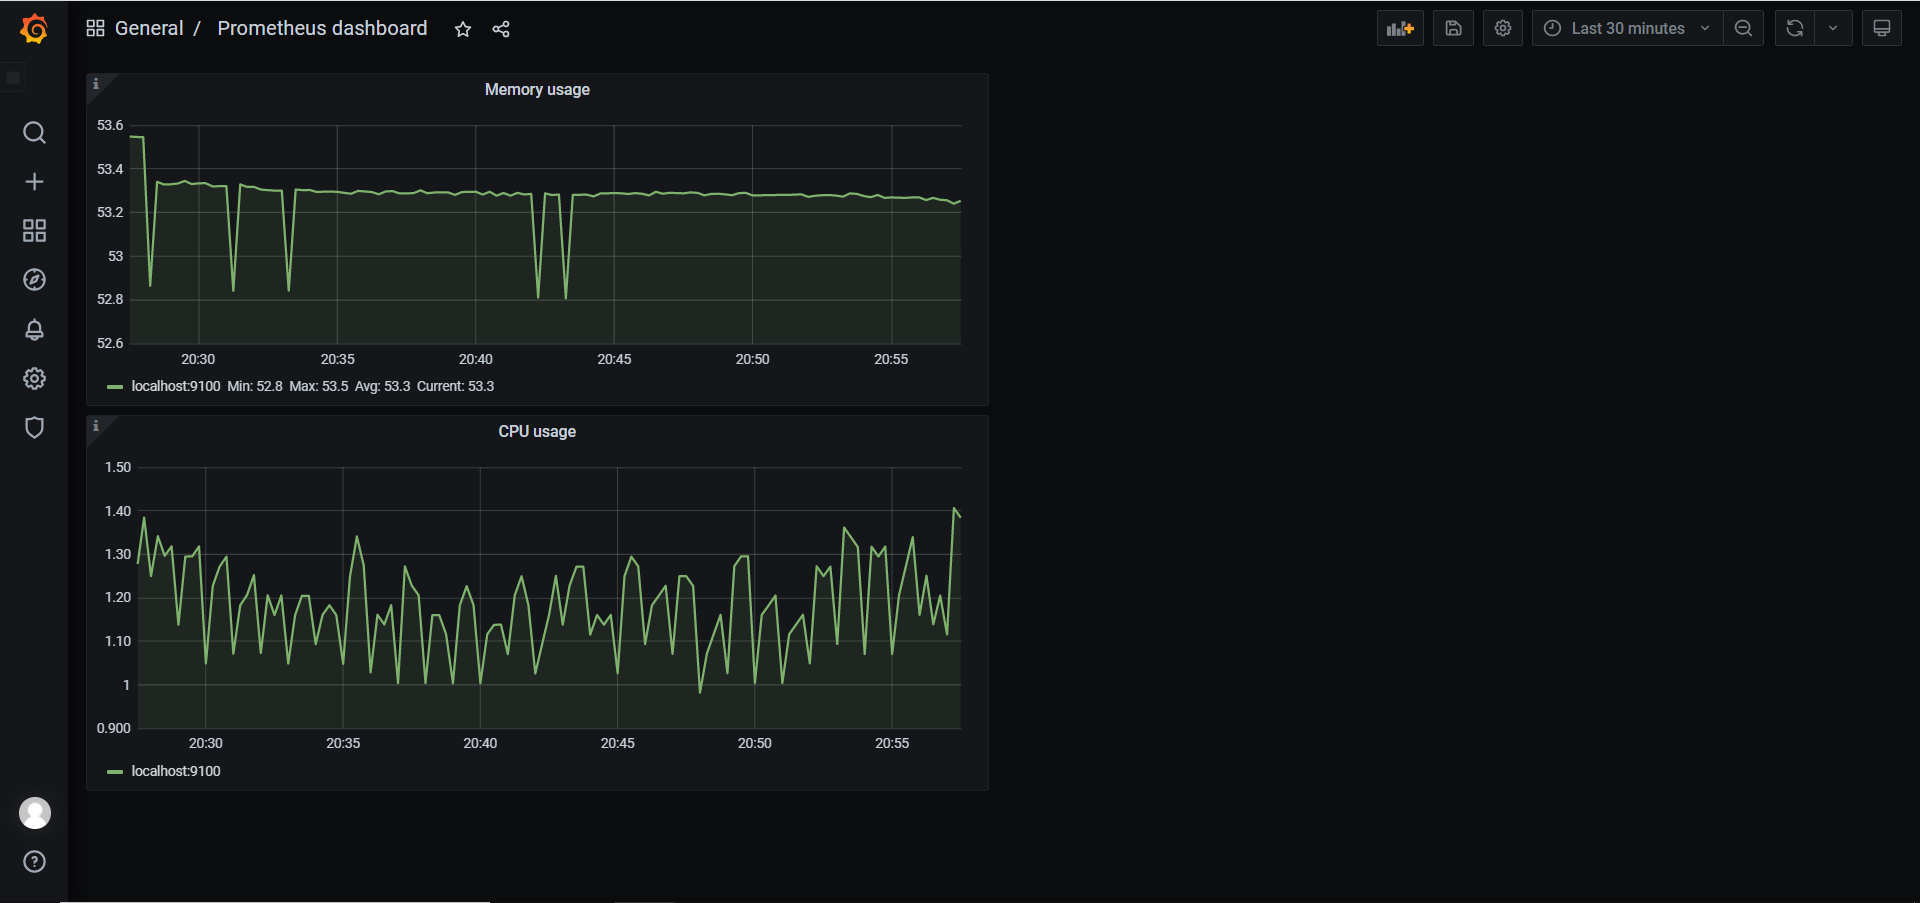Open the Server Admin shield icon
1920x903 pixels.
click(x=34, y=427)
